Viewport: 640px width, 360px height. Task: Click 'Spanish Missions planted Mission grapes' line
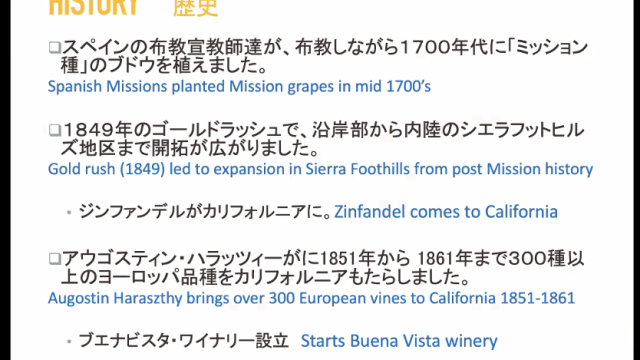239,87
